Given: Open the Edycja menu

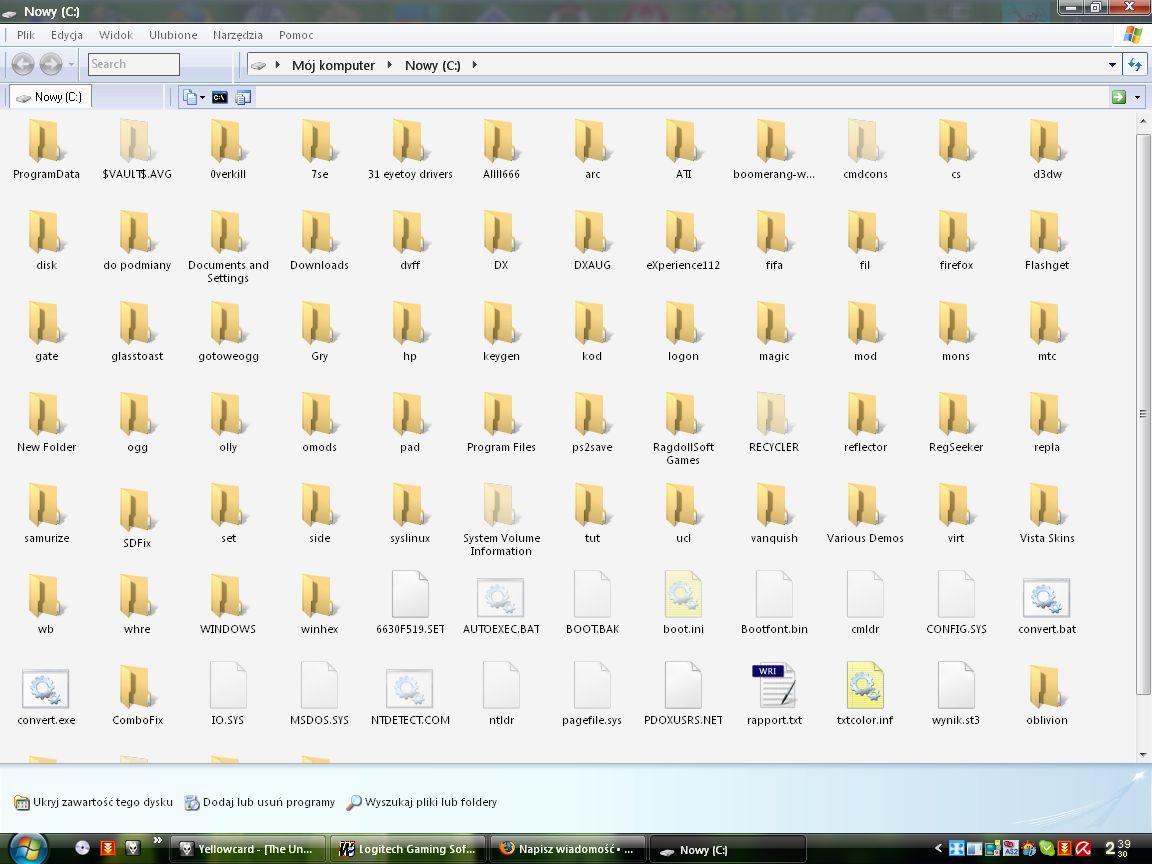Looking at the screenshot, I should tap(66, 35).
